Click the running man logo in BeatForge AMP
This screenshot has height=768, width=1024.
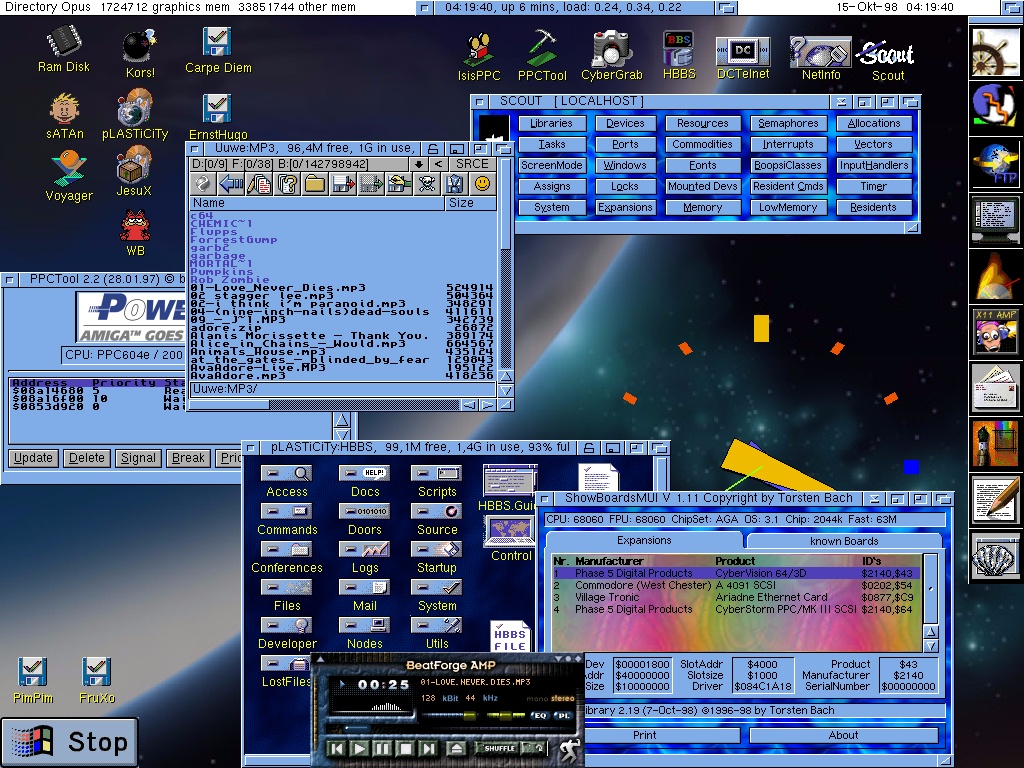pos(569,750)
